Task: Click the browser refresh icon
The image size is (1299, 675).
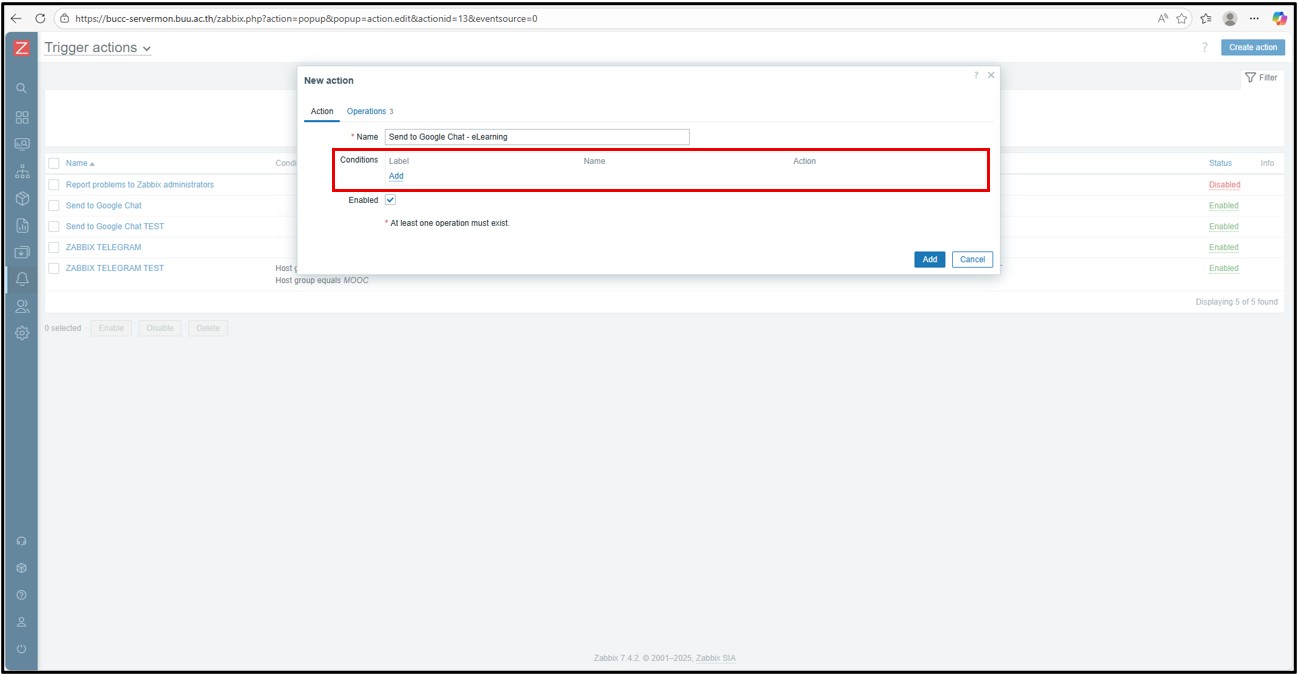Action: [x=40, y=18]
